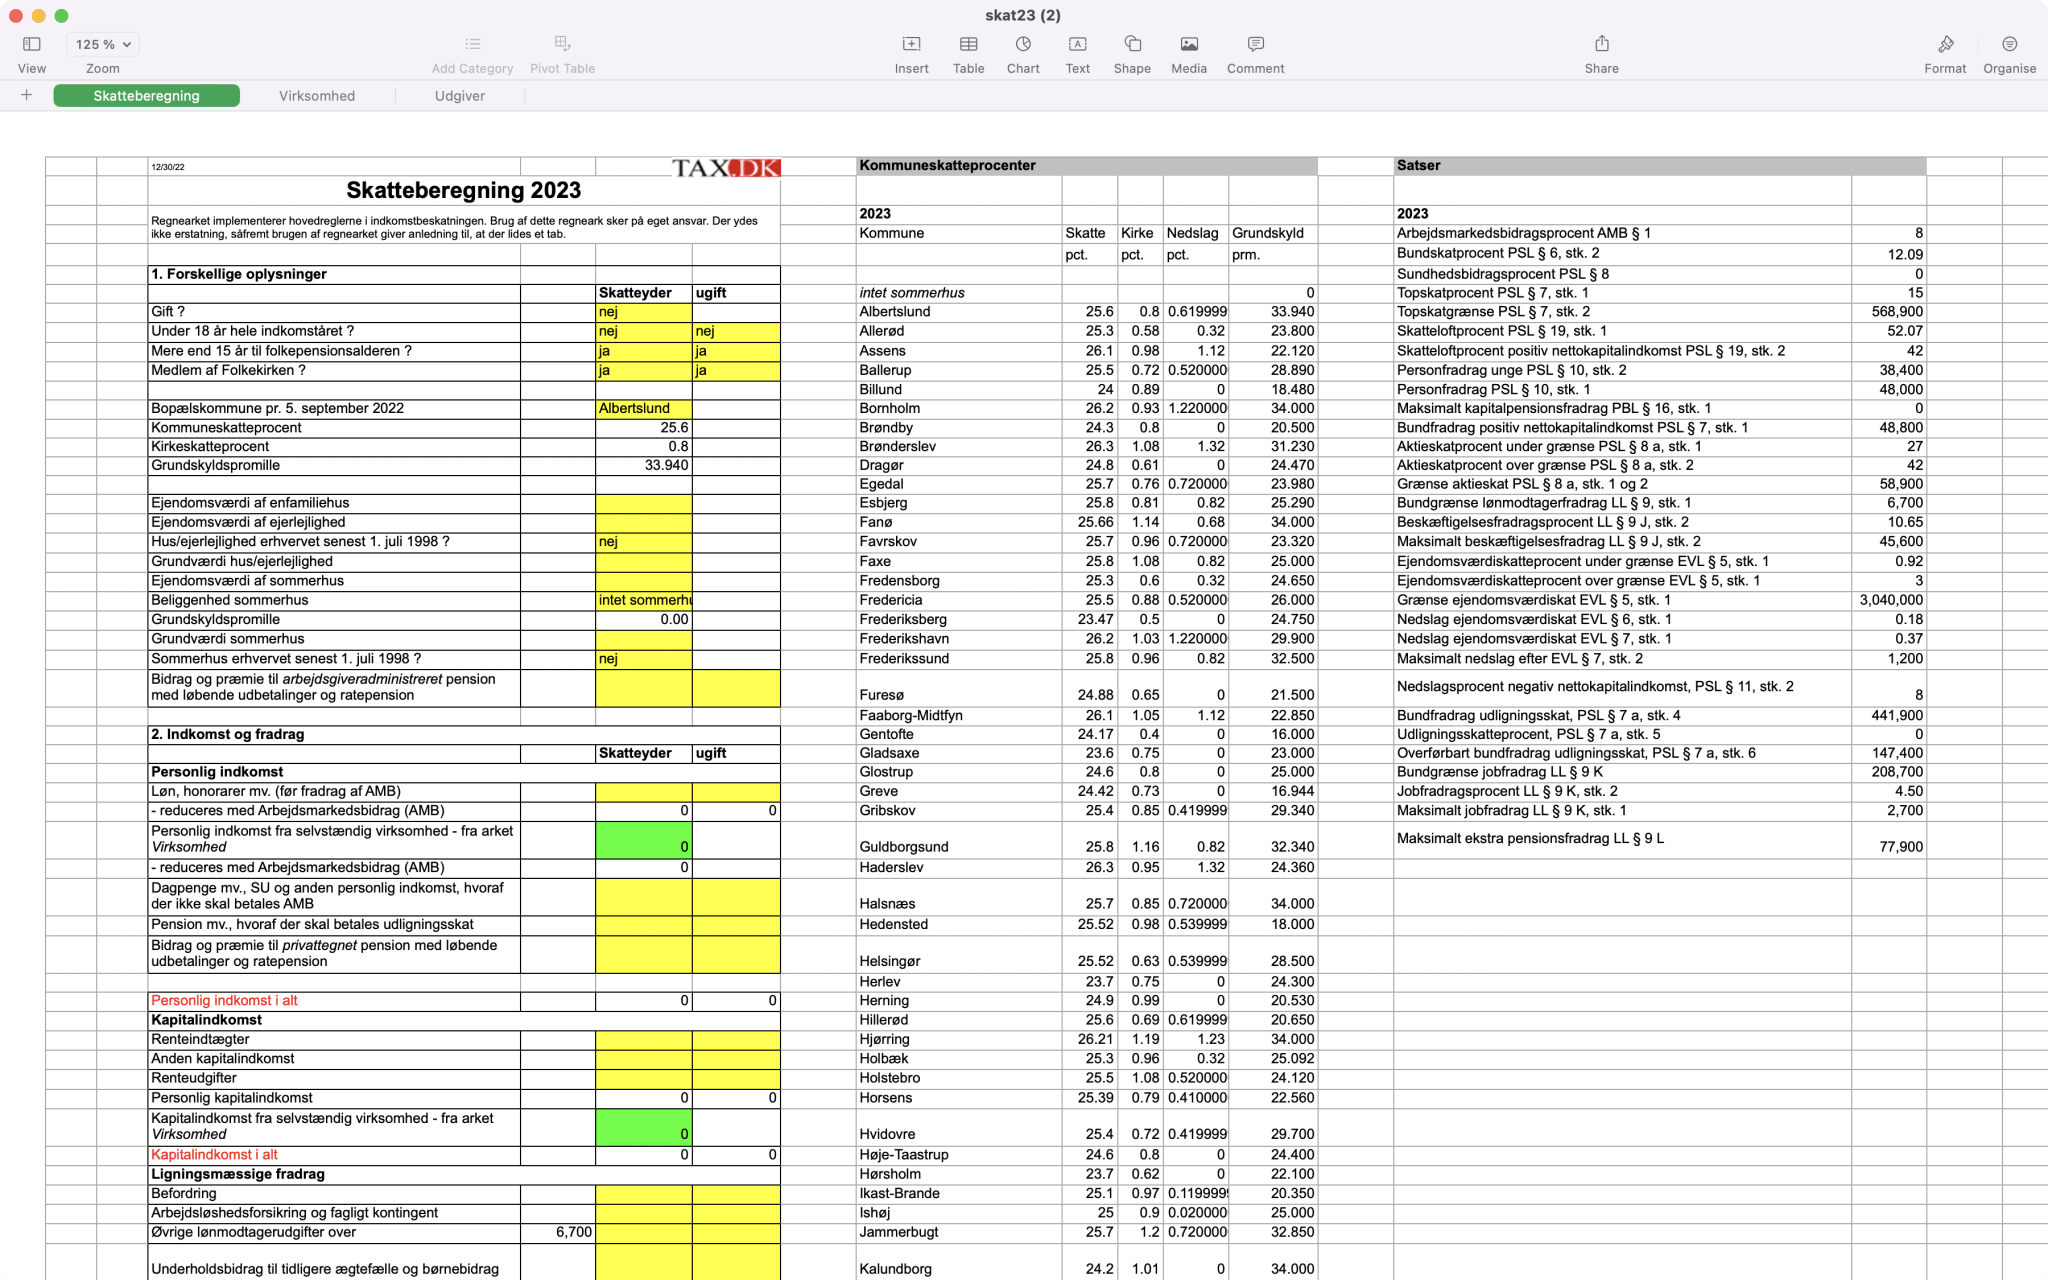Screen dimensions: 2048x1280
Task: Add a Comment
Action: pyautogui.click(x=1255, y=44)
